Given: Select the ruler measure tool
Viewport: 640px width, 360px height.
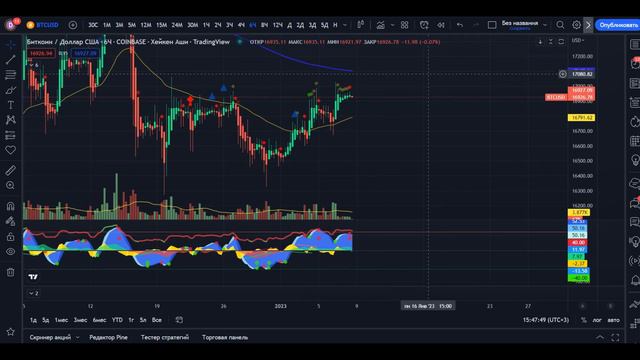Looking at the screenshot, I should click(11, 170).
